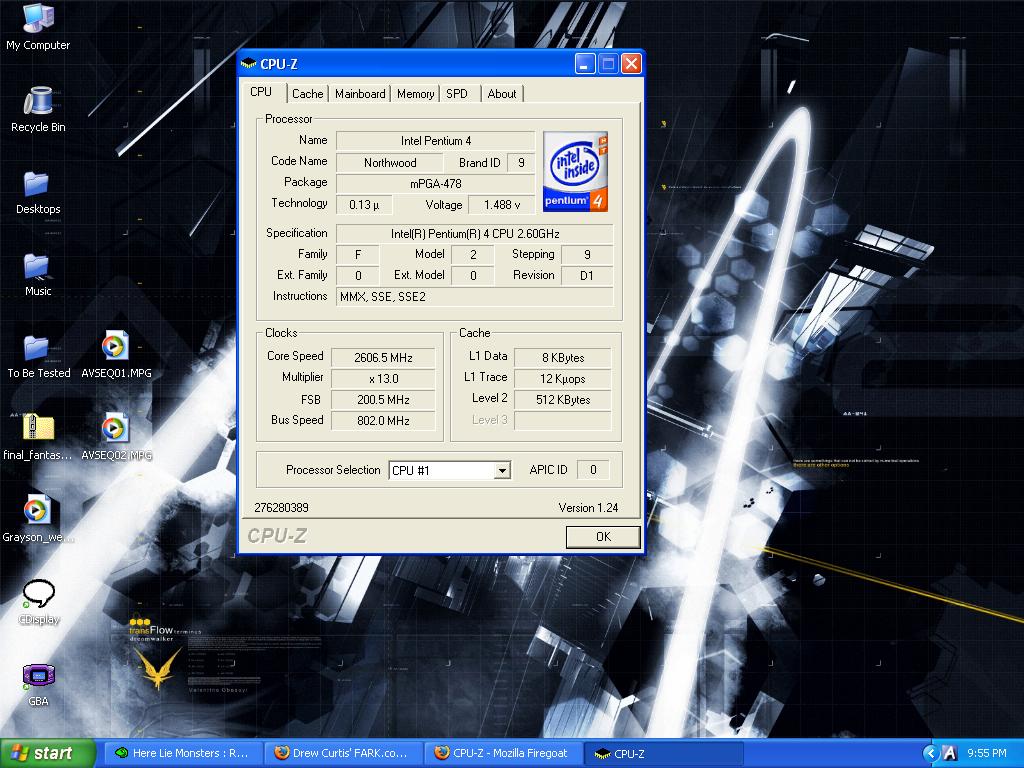Click the Brand ID value 9
The image size is (1024, 768).
[x=521, y=163]
